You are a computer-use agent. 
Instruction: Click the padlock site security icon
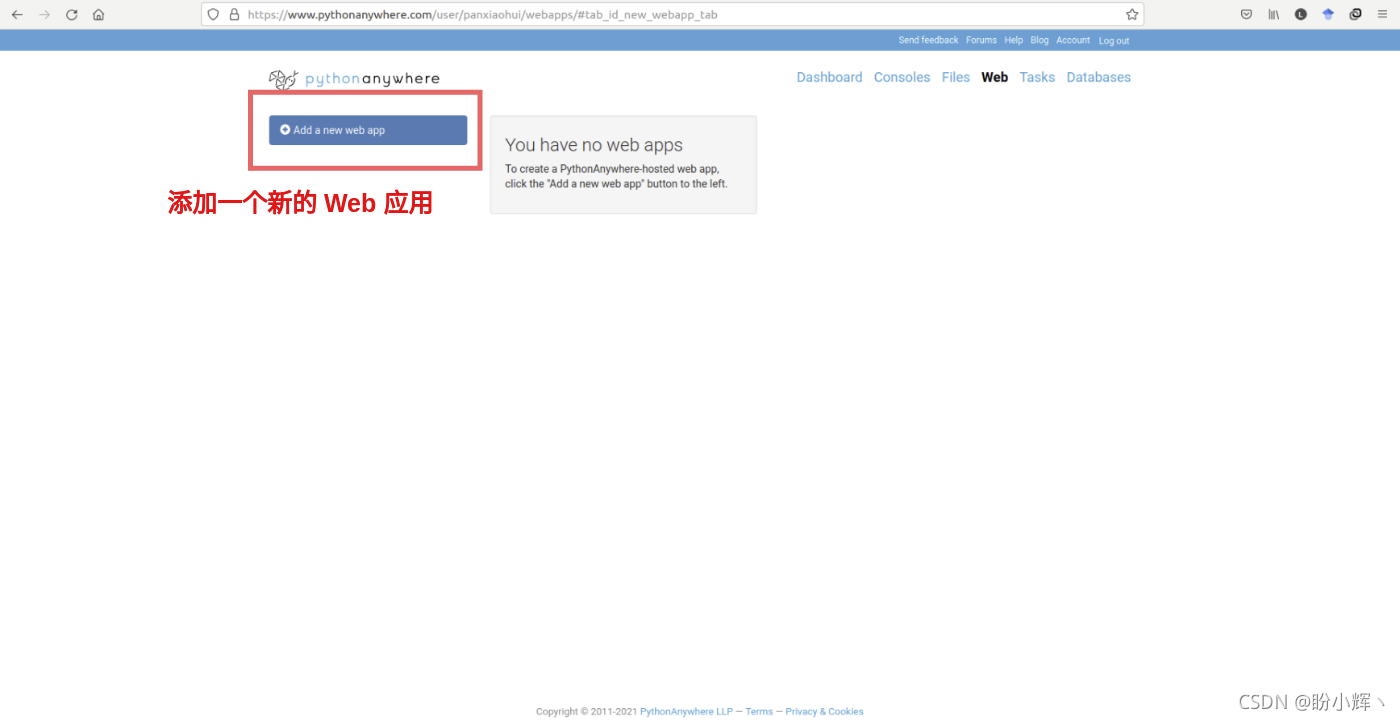click(234, 15)
